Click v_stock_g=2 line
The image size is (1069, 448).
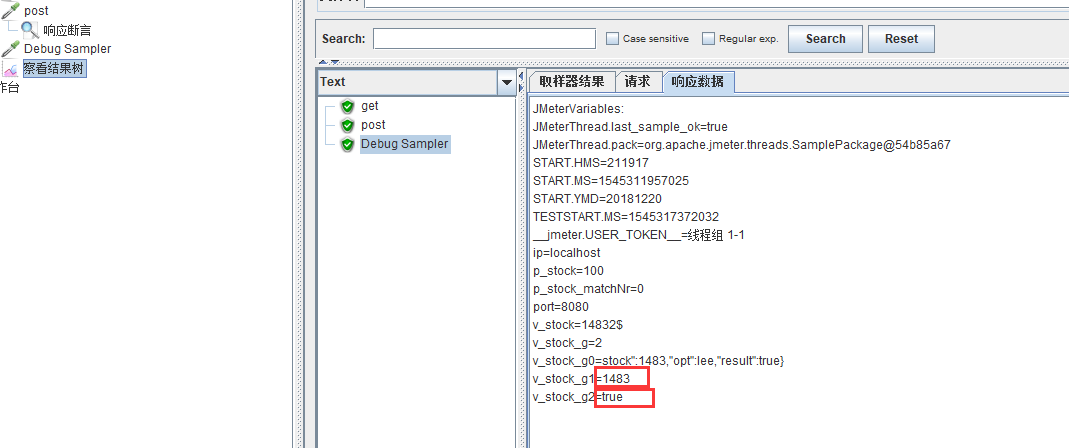pyautogui.click(x=567, y=343)
